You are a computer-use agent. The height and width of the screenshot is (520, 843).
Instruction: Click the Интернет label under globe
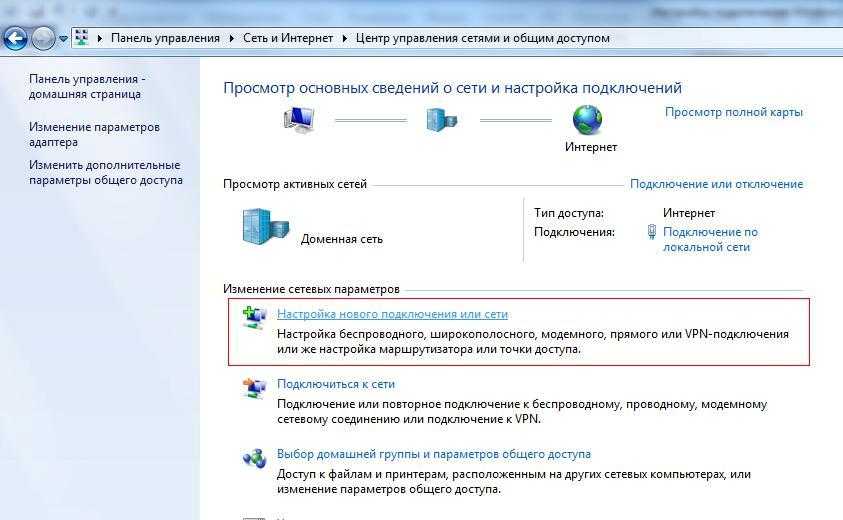click(591, 147)
